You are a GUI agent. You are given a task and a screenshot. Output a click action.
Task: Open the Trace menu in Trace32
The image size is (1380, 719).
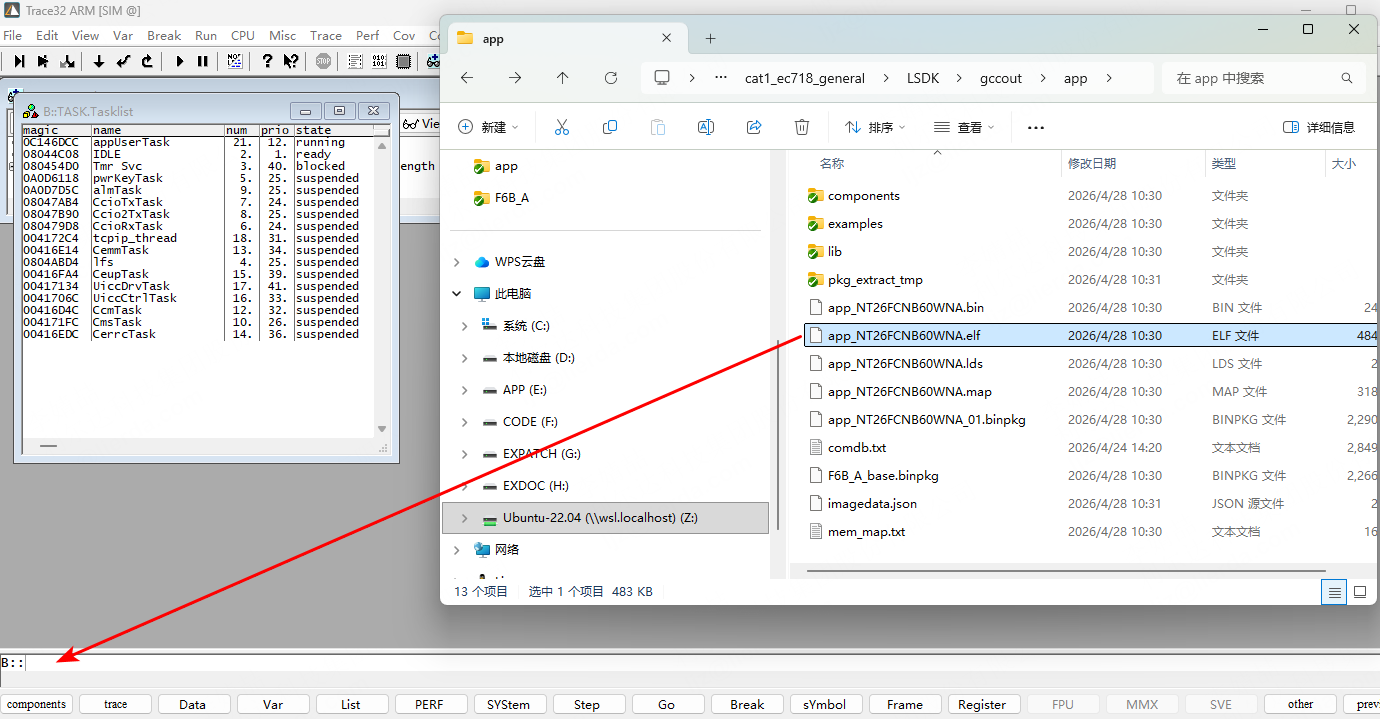(x=325, y=35)
